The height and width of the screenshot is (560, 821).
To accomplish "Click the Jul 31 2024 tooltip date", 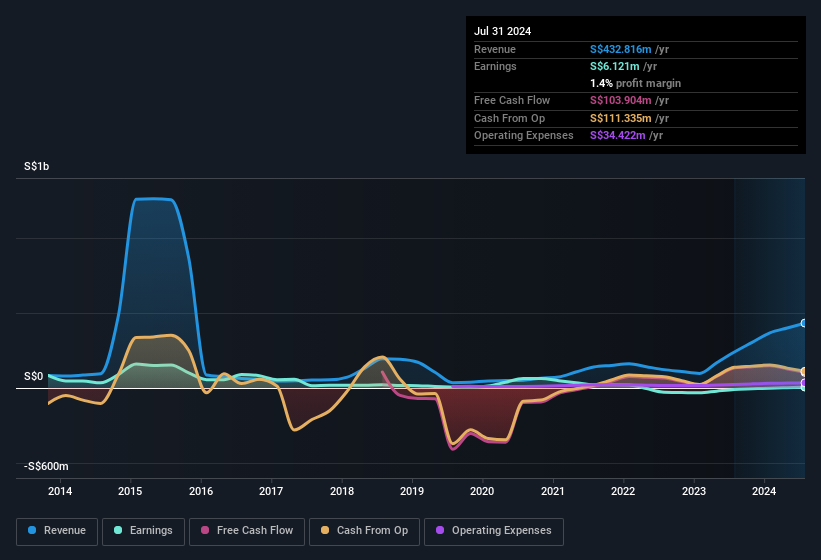I will (x=503, y=31).
